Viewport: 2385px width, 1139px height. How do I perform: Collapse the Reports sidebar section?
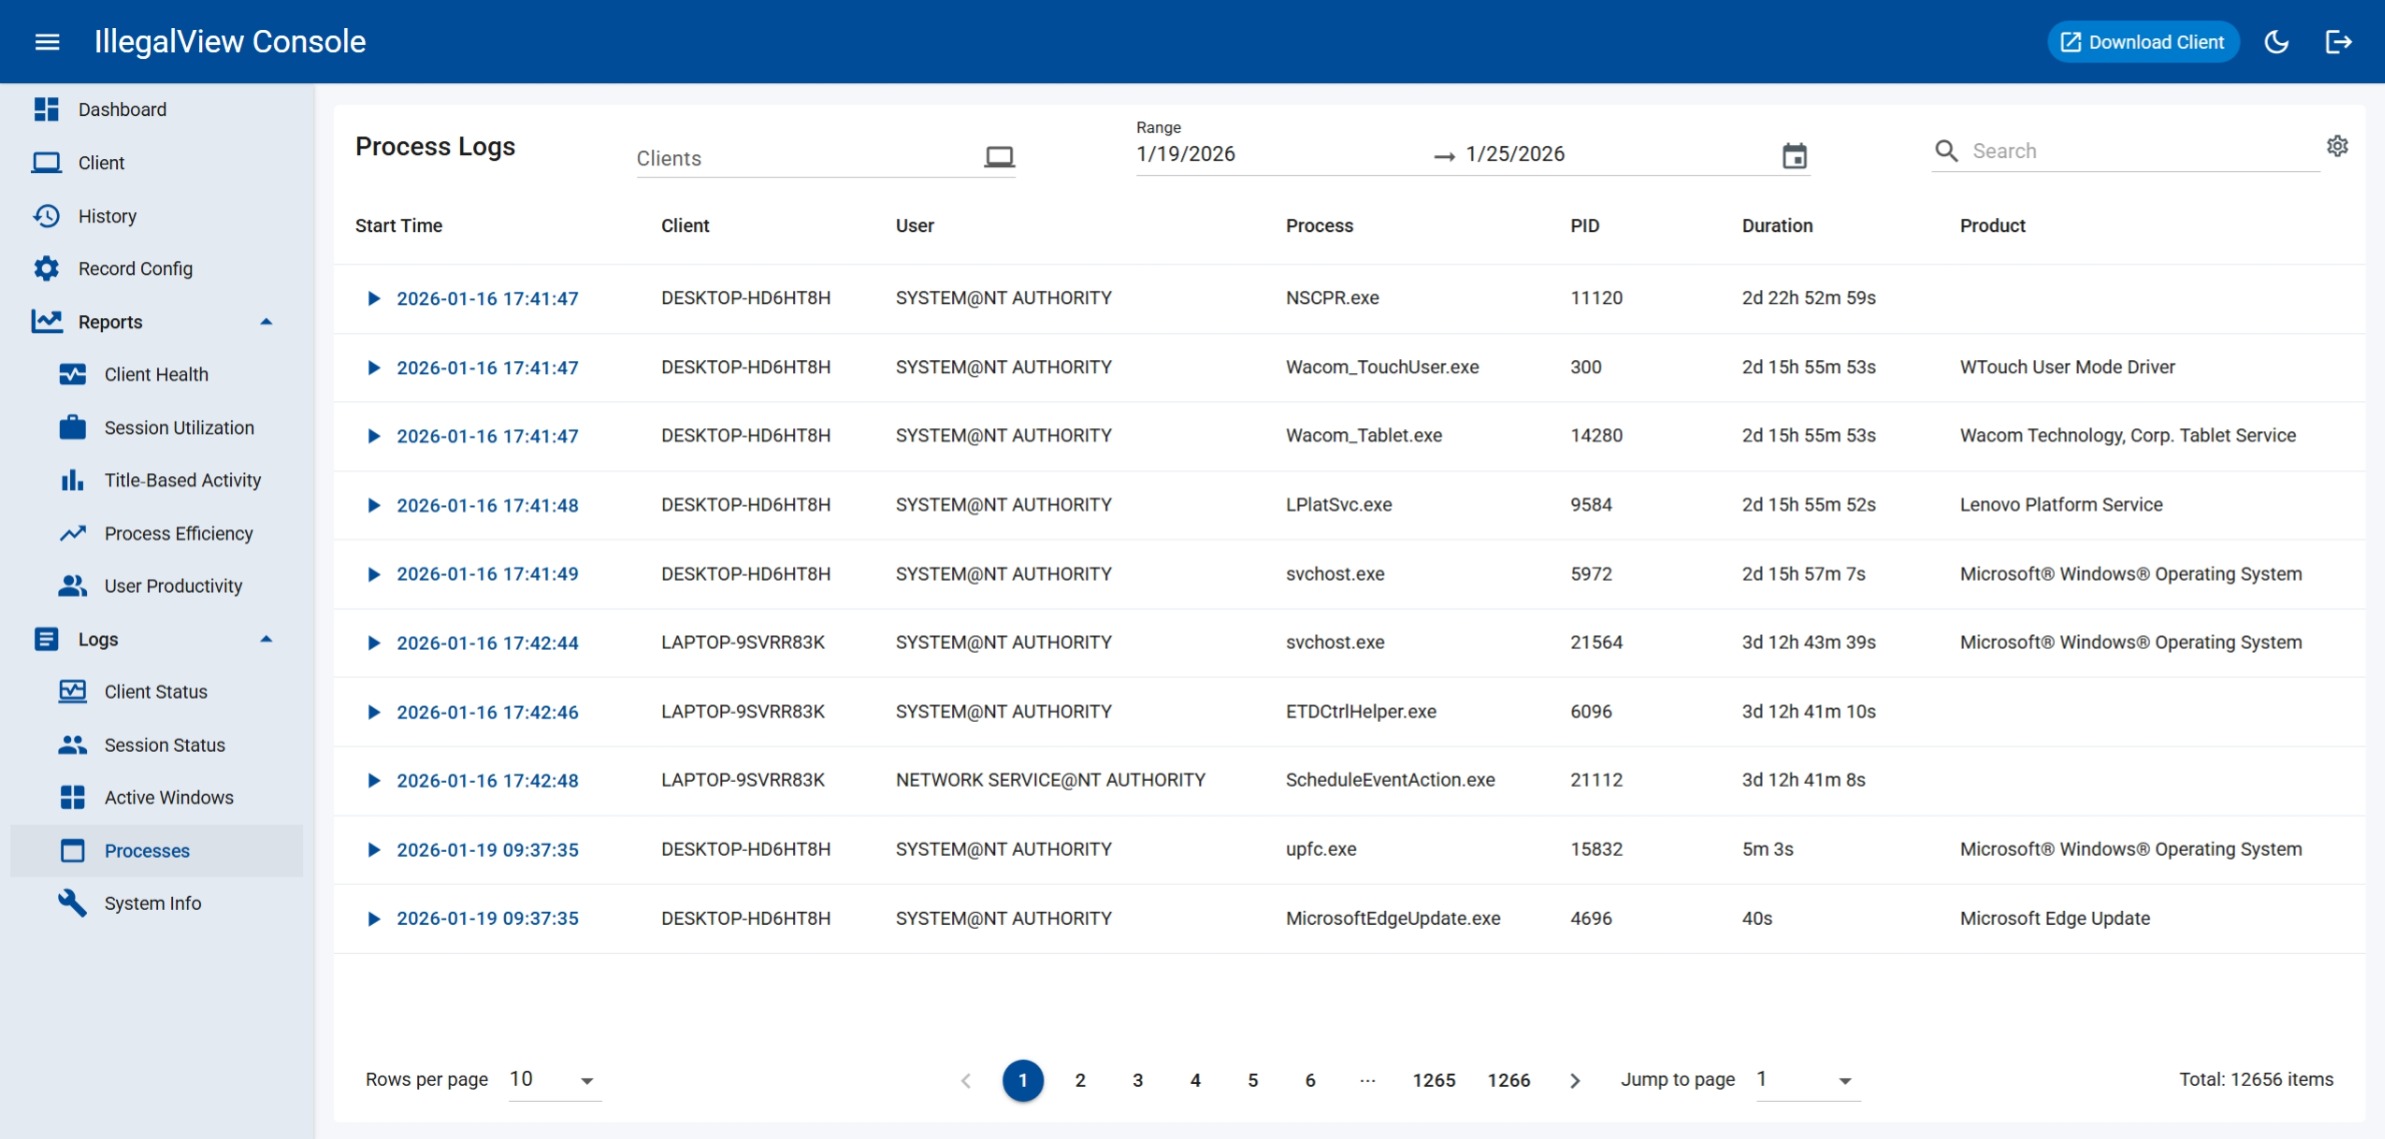266,322
